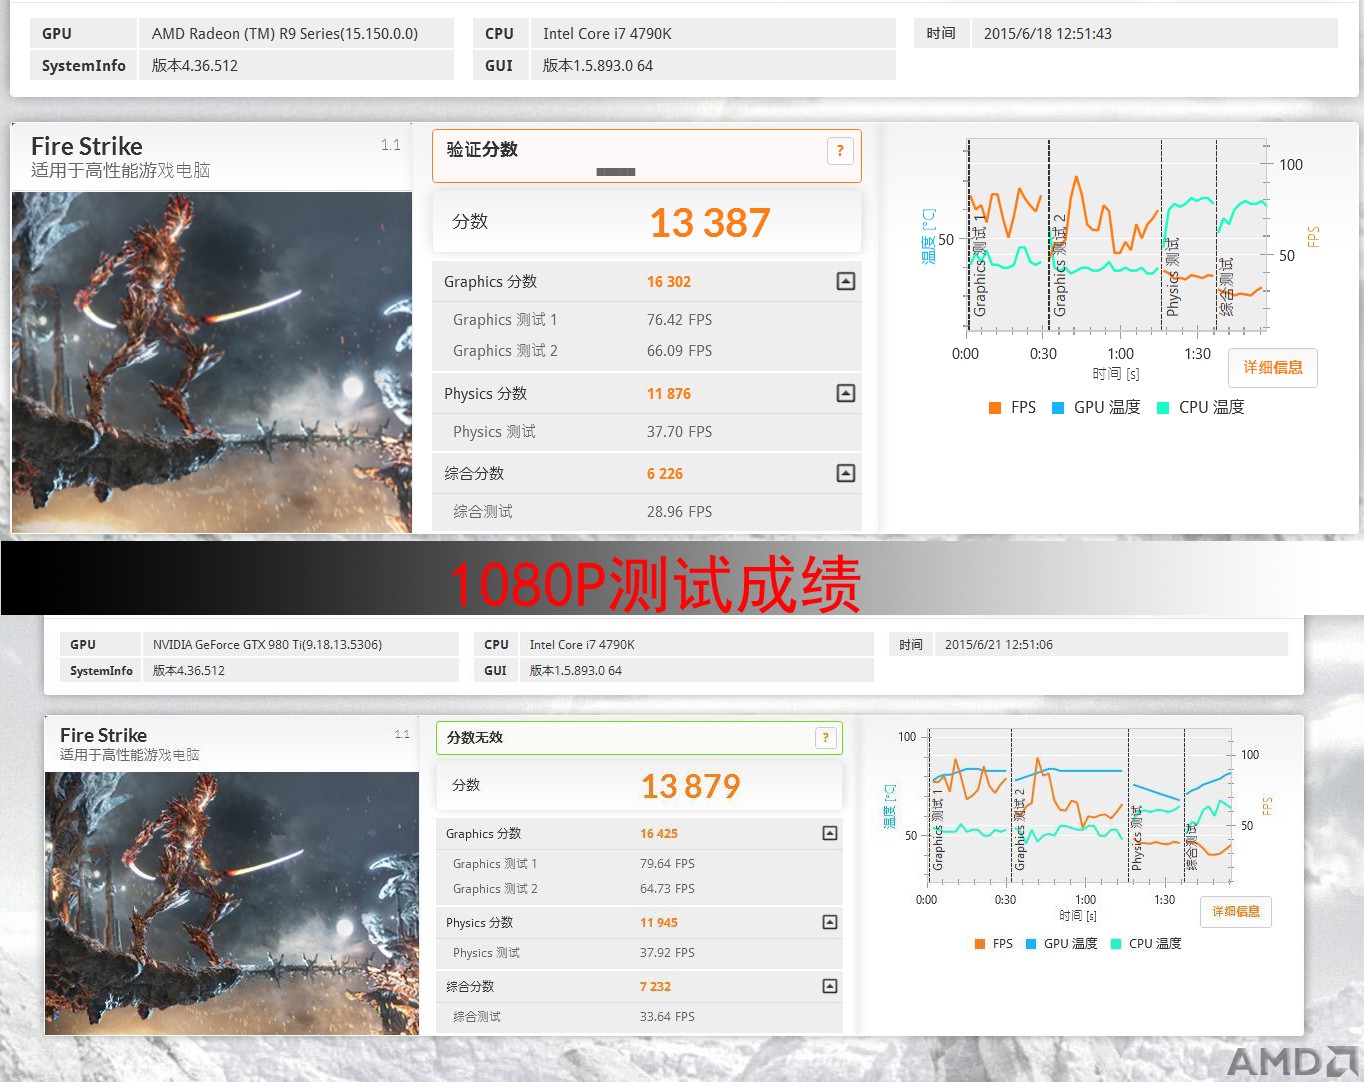This screenshot has width=1364, height=1082.
Task: Collapse the Graphics 分数 16 425 section
Action: coord(830,833)
